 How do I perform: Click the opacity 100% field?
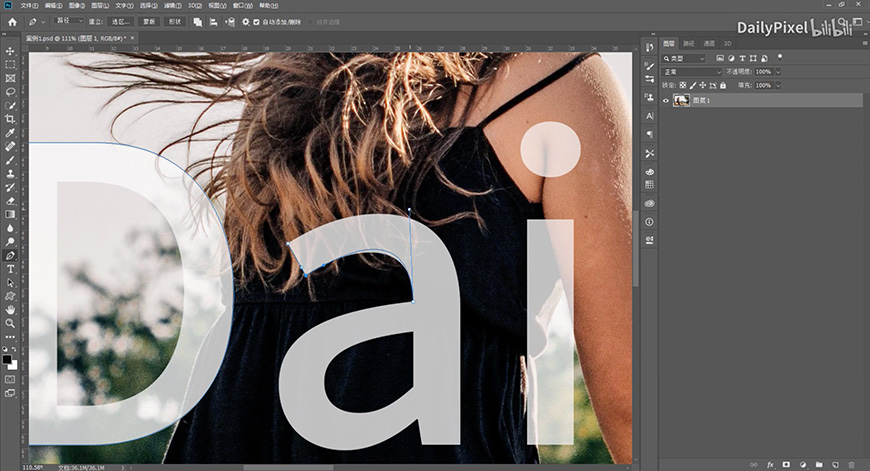click(763, 72)
